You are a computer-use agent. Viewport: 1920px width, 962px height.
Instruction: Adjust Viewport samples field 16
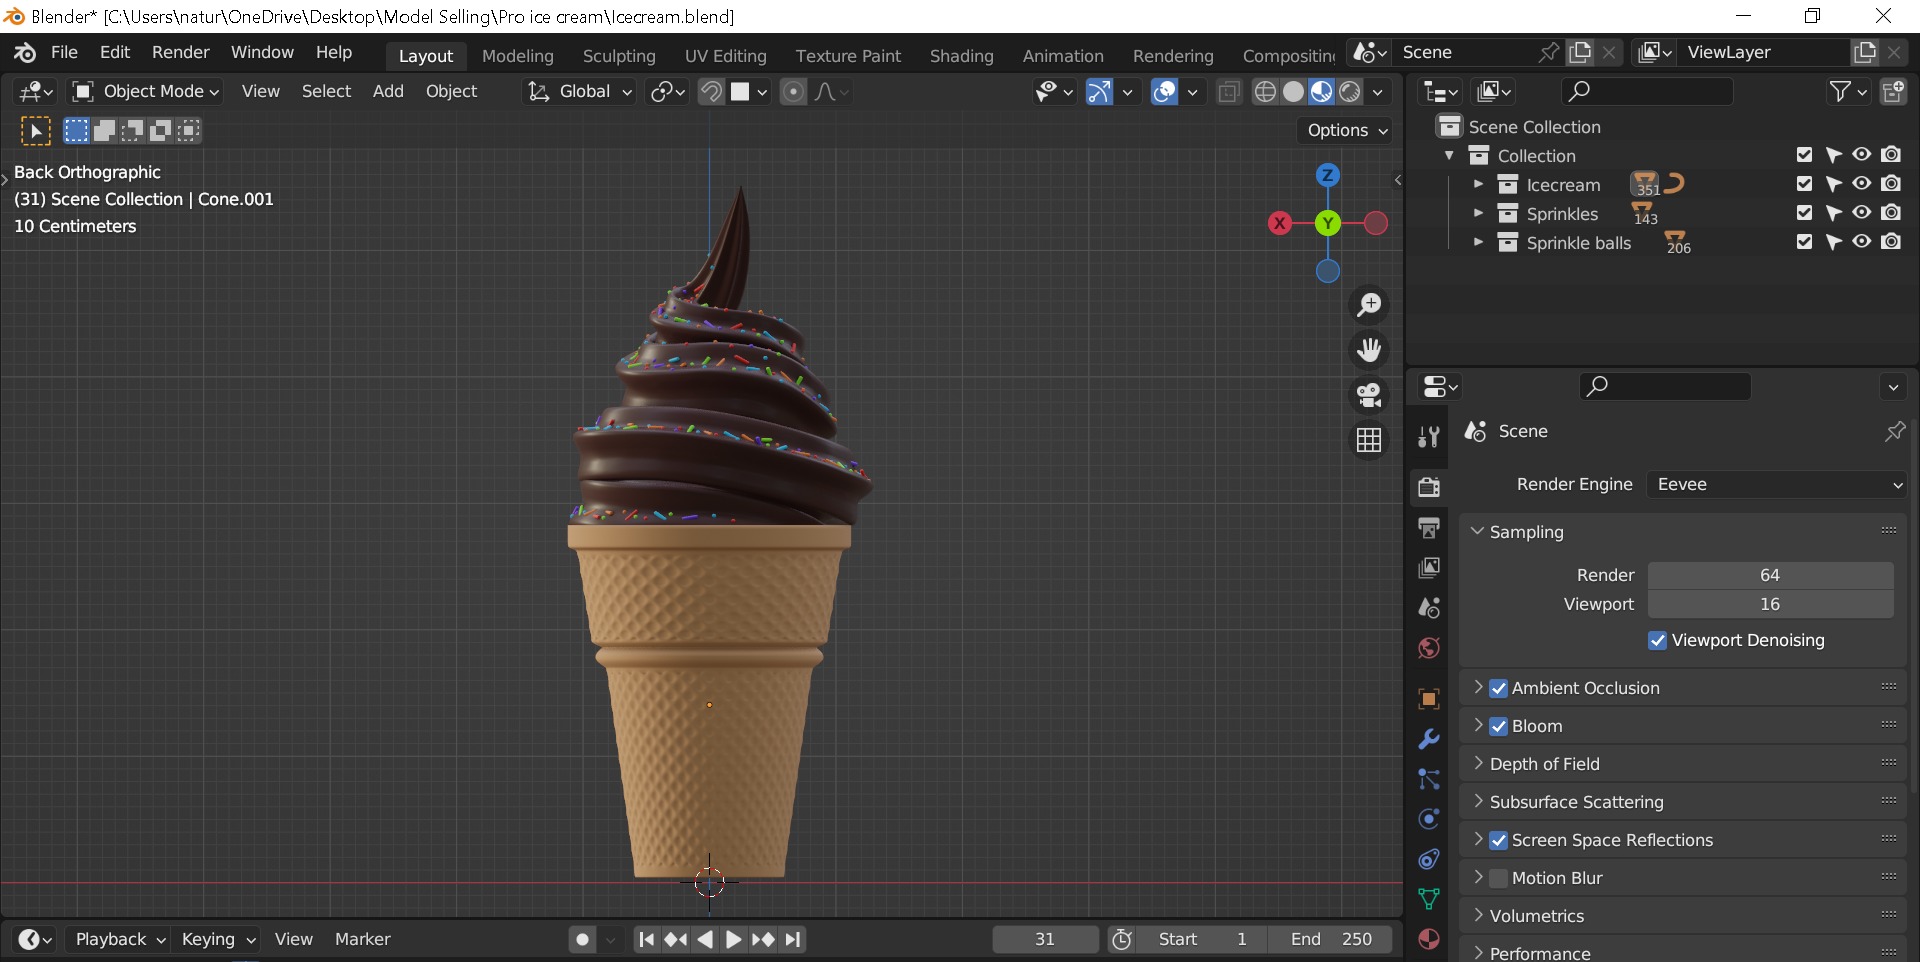point(1770,604)
